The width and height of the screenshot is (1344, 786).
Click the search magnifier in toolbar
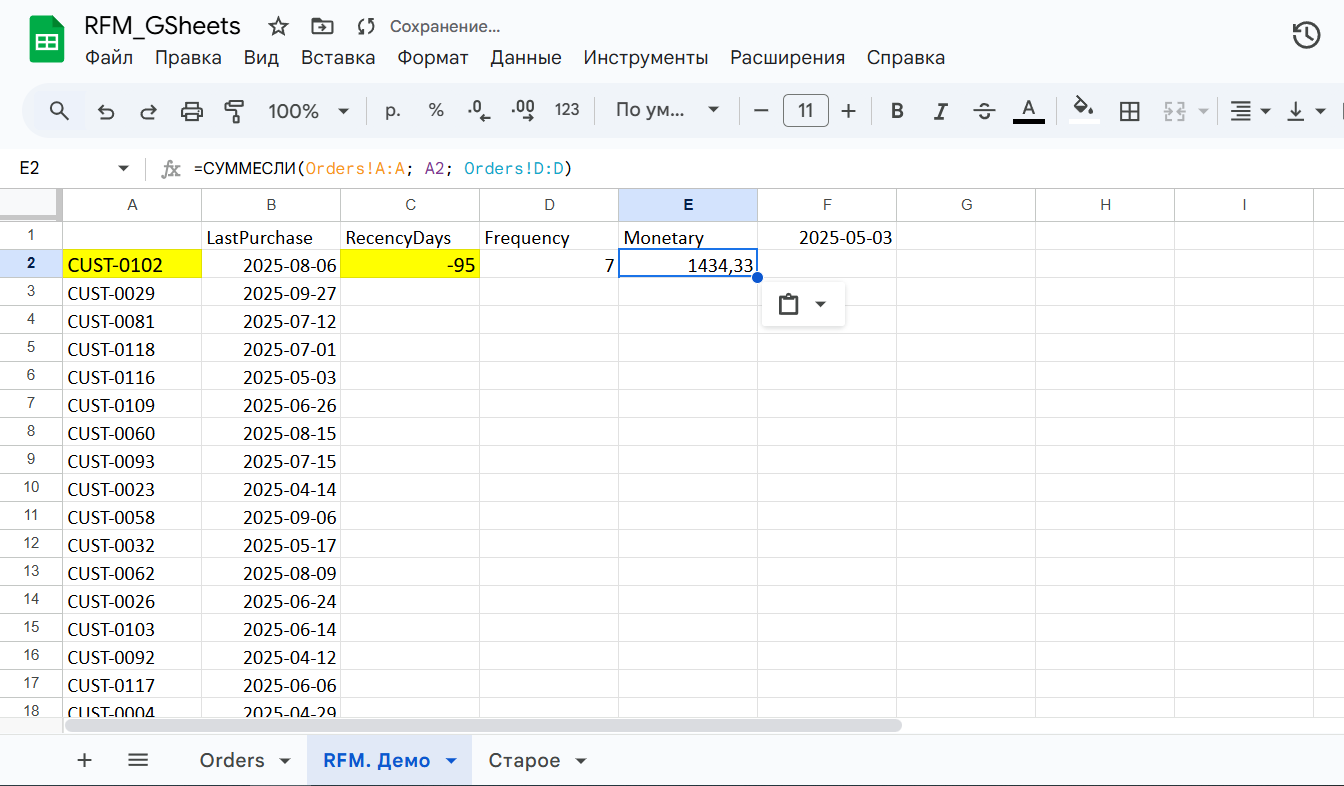(x=59, y=111)
